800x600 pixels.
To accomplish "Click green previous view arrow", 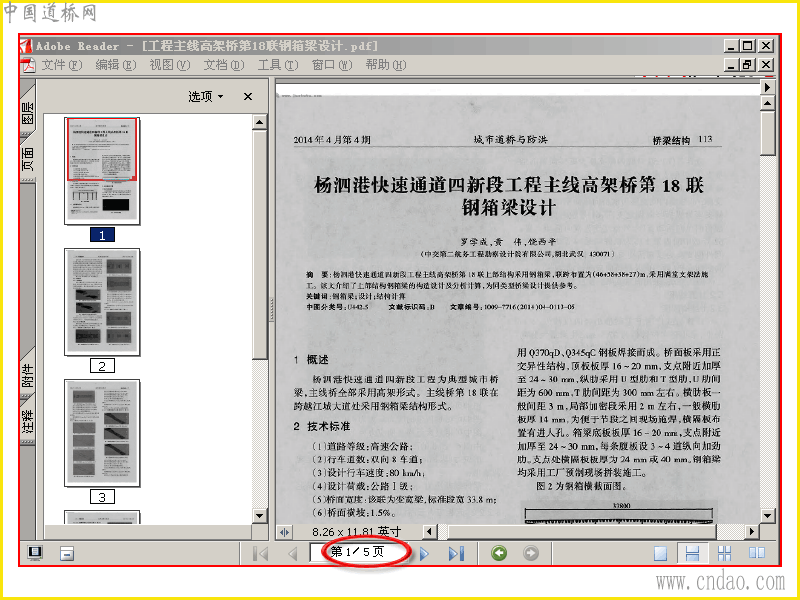I will [x=498, y=553].
